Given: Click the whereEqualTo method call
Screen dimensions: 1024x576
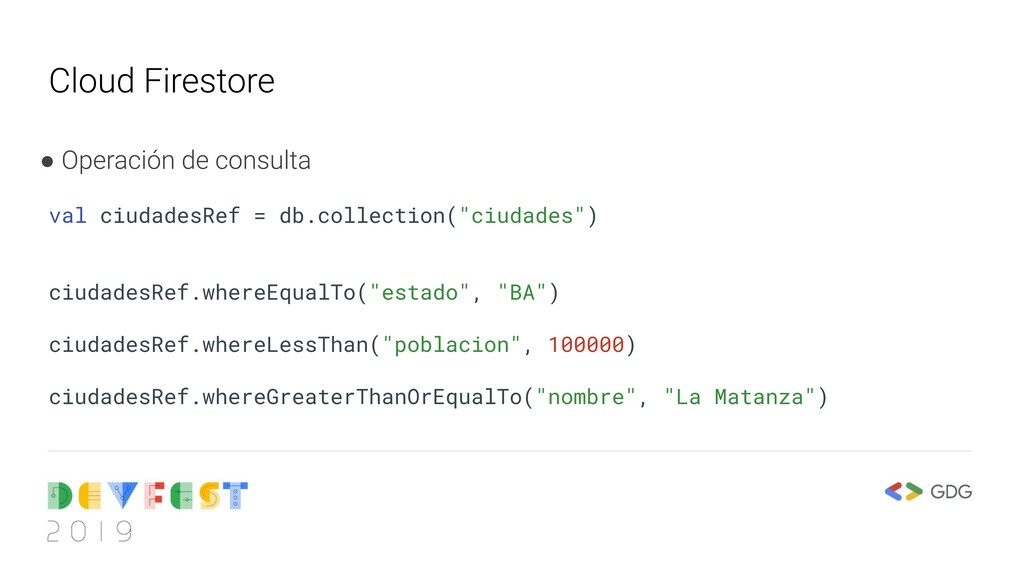Looking at the screenshot, I should (278, 293).
